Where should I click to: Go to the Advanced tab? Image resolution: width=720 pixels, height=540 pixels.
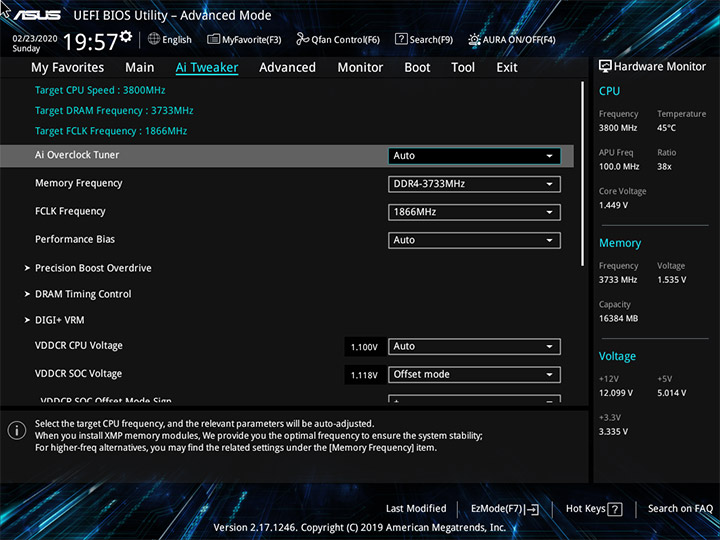click(x=287, y=68)
